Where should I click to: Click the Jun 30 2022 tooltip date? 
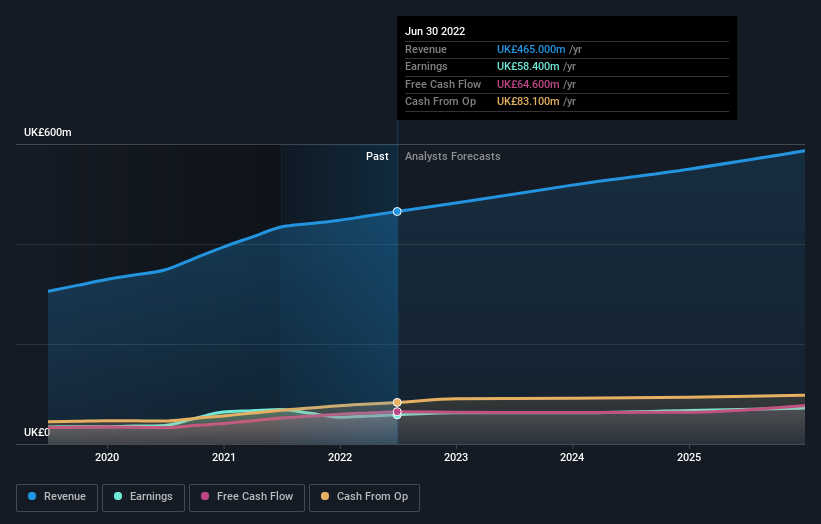pos(435,31)
